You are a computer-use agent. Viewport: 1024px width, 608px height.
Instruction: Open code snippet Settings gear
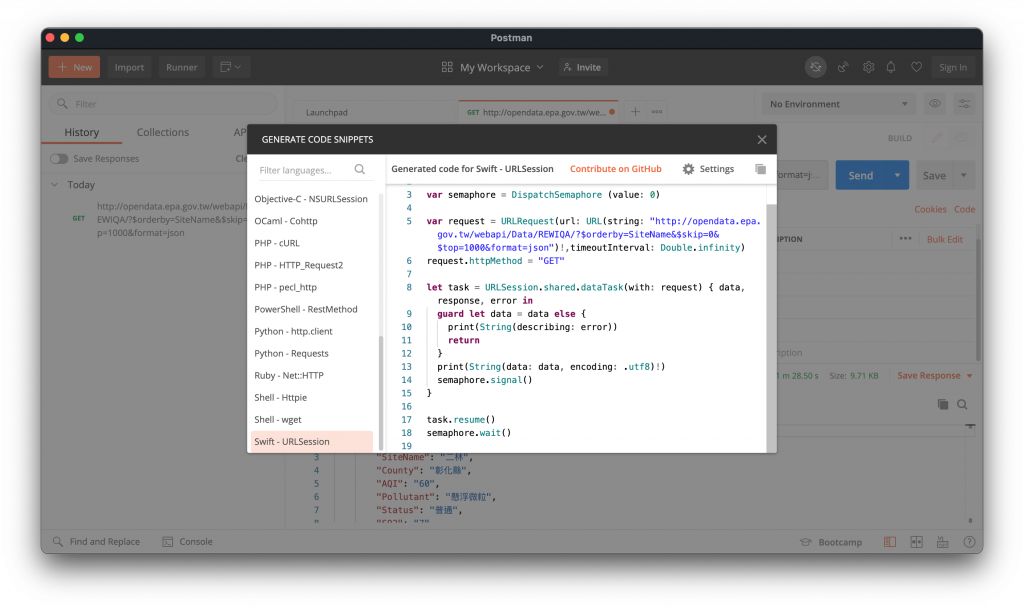pos(709,169)
